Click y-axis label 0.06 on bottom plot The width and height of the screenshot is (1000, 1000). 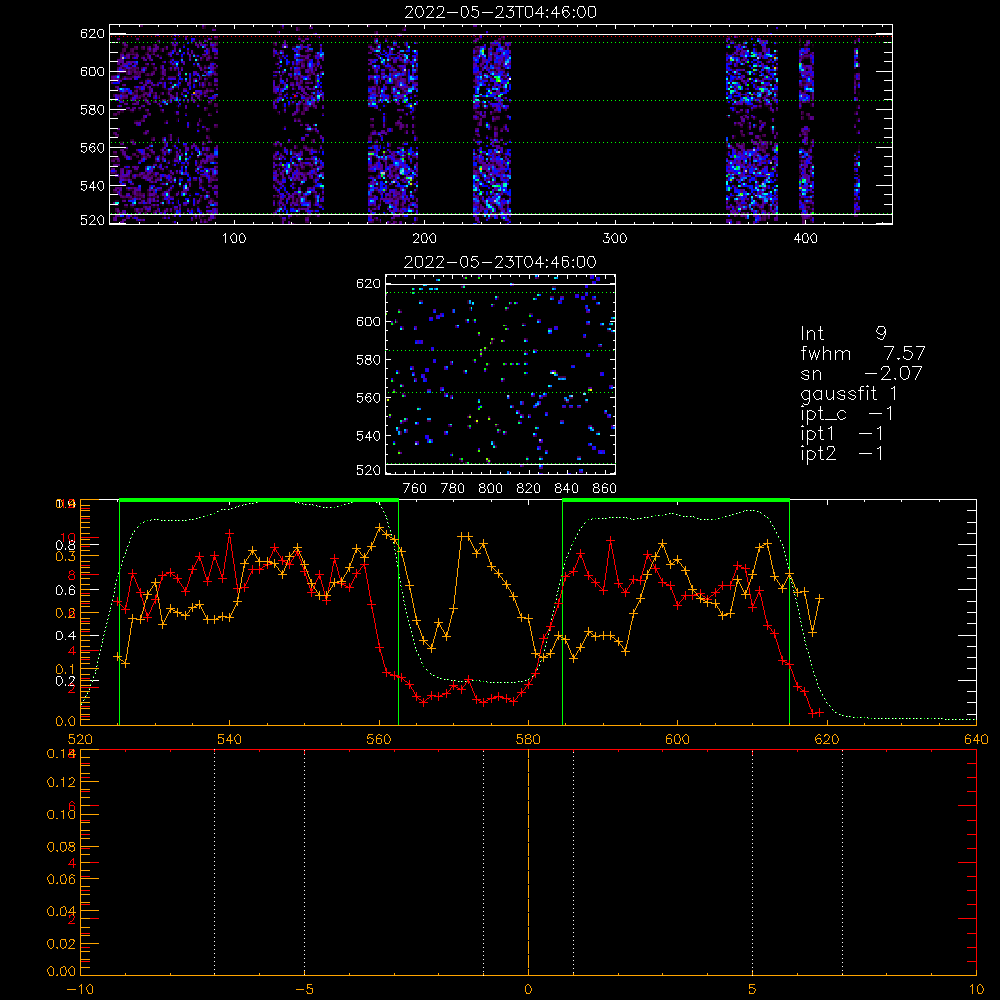(61, 879)
